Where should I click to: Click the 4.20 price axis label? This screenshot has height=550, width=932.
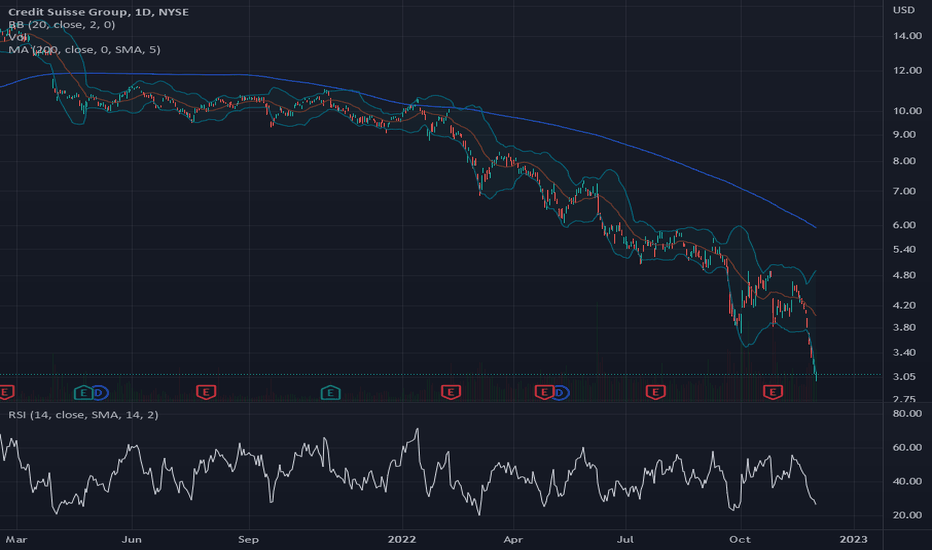point(904,305)
